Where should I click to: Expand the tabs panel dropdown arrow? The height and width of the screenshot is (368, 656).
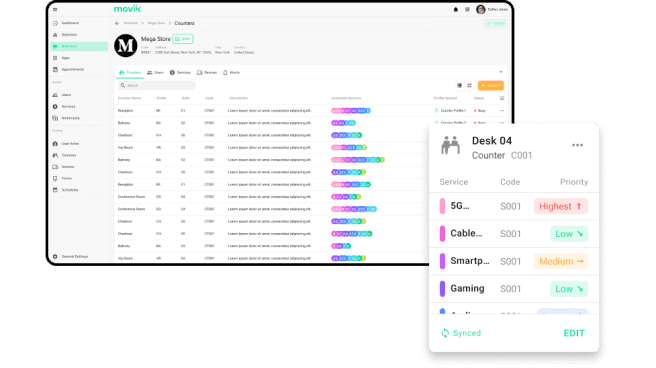pos(501,72)
